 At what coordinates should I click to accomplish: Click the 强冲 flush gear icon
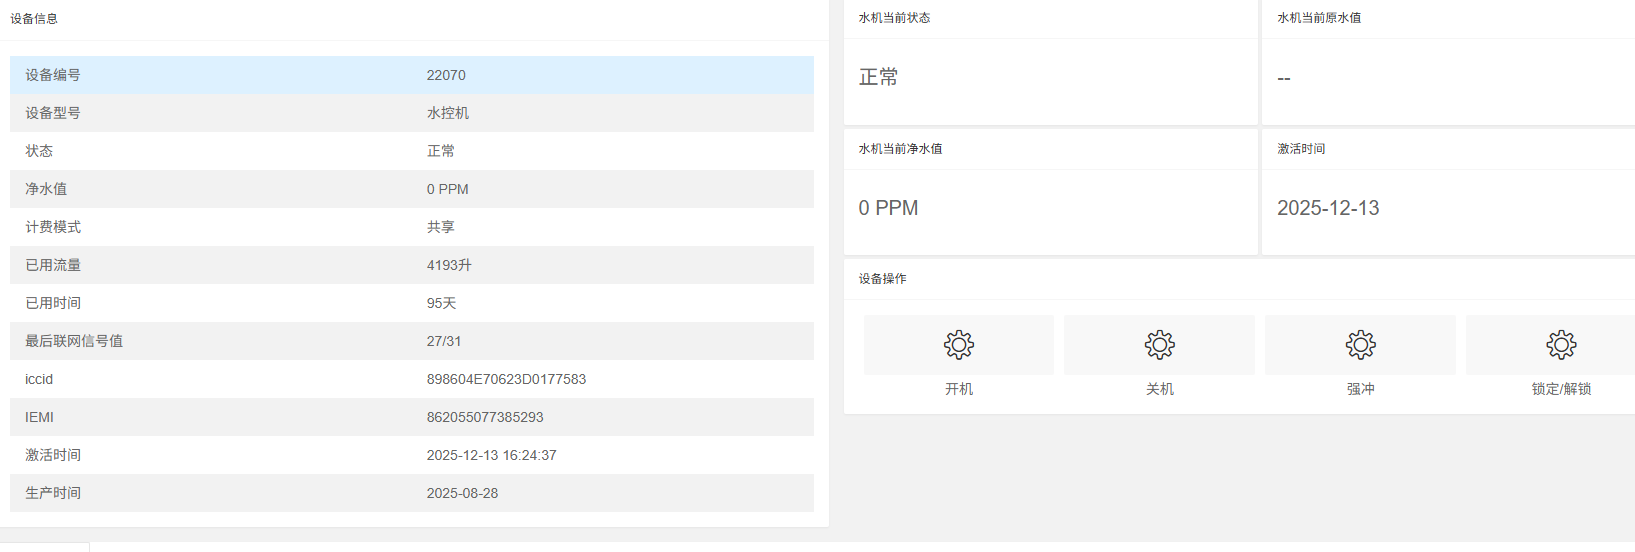[1360, 345]
